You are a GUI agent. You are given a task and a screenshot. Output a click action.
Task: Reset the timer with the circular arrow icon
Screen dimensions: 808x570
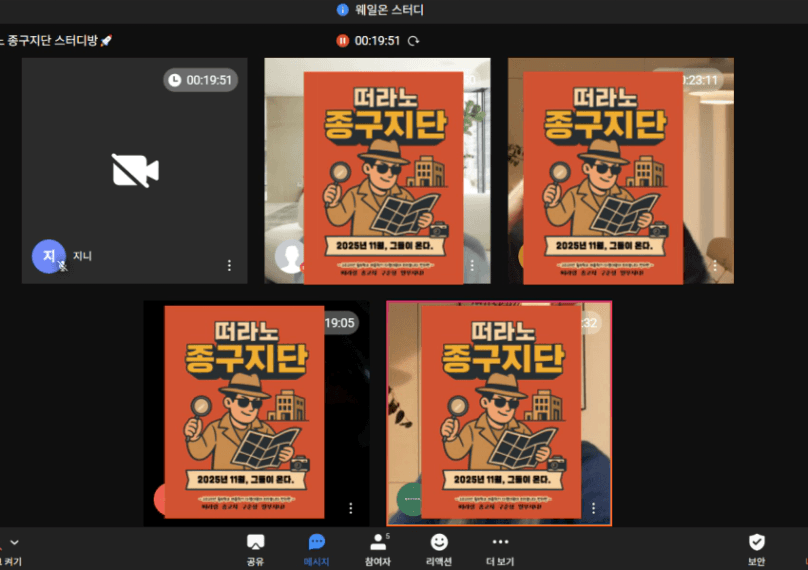413,41
